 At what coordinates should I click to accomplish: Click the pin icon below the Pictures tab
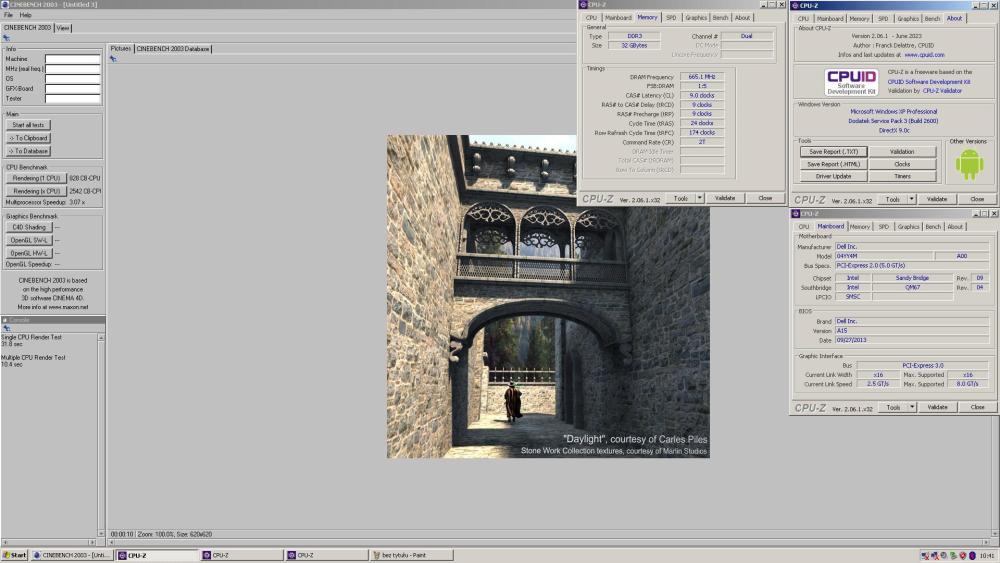(113, 59)
